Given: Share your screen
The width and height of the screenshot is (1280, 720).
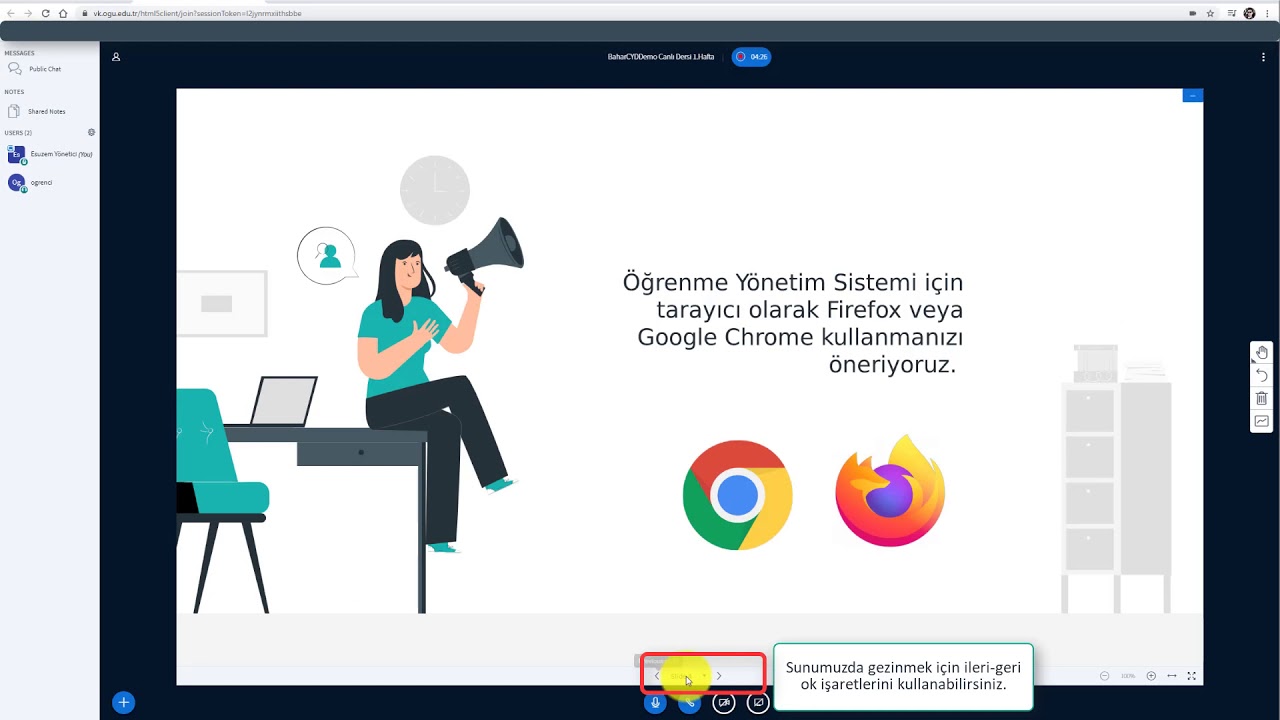Looking at the screenshot, I should point(758,703).
